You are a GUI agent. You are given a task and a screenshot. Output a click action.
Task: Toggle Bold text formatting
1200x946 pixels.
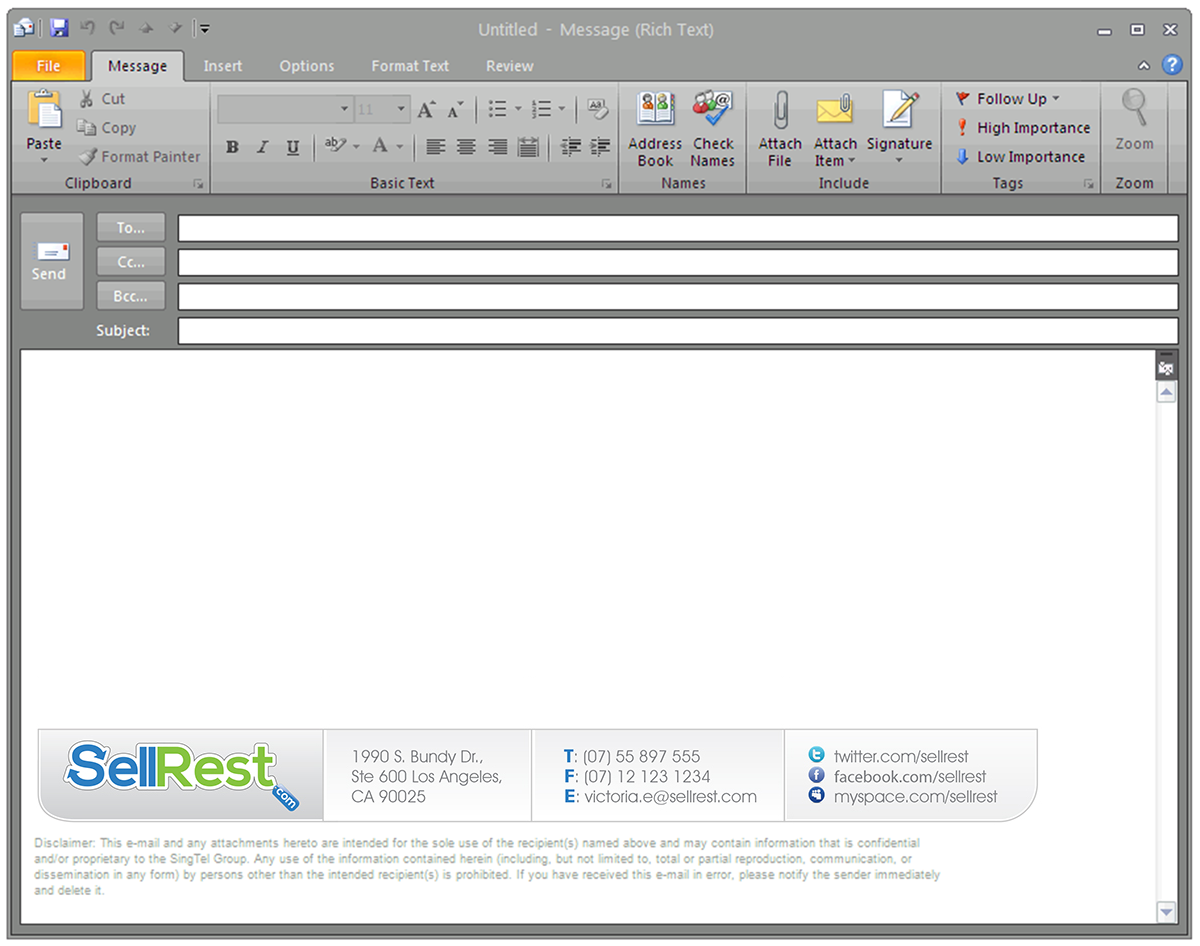(232, 148)
